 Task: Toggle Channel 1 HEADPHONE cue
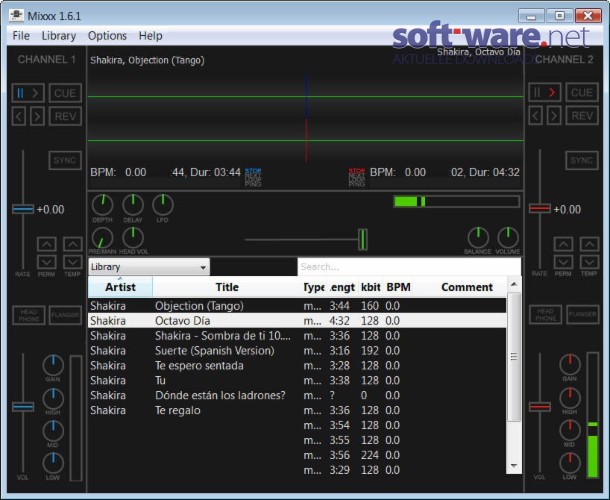(29, 315)
